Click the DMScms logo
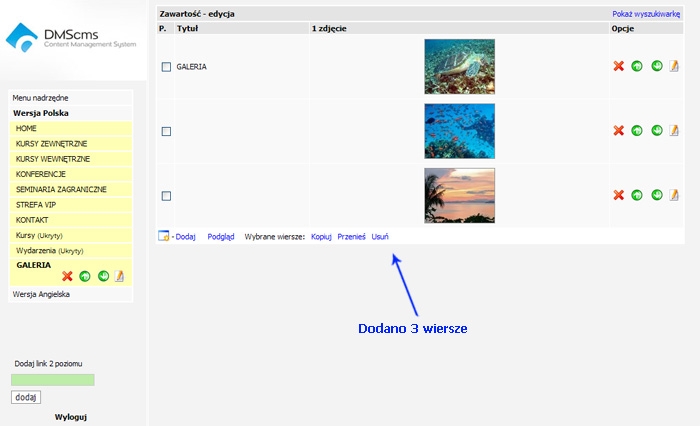The image size is (700, 426). [x=71, y=38]
